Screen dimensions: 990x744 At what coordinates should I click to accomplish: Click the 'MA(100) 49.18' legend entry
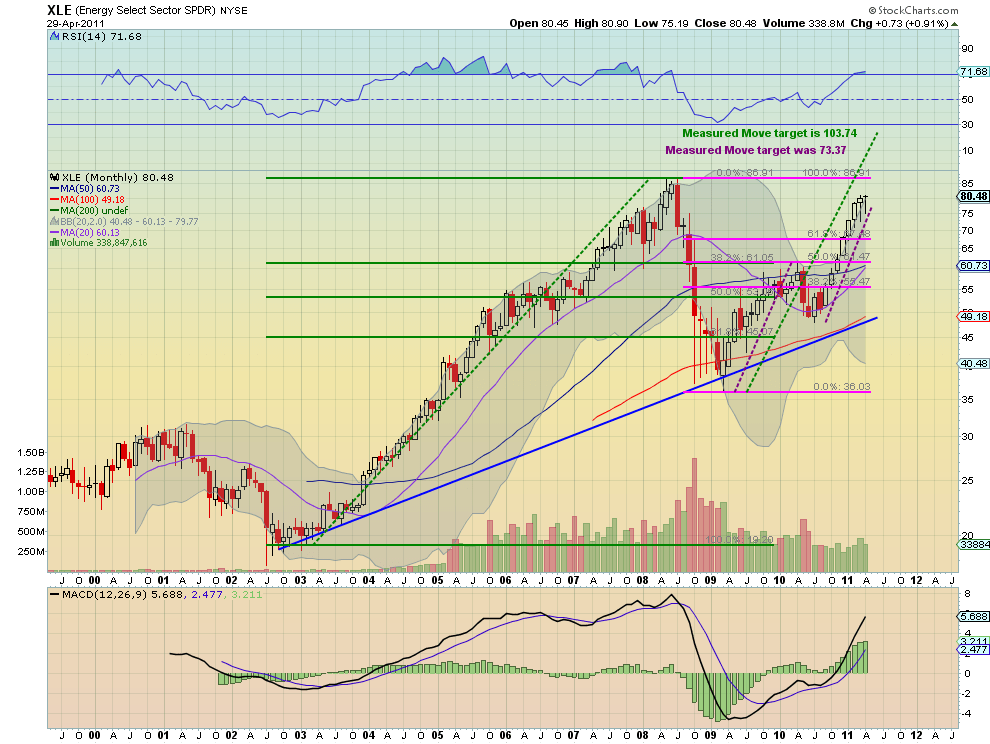coord(92,200)
